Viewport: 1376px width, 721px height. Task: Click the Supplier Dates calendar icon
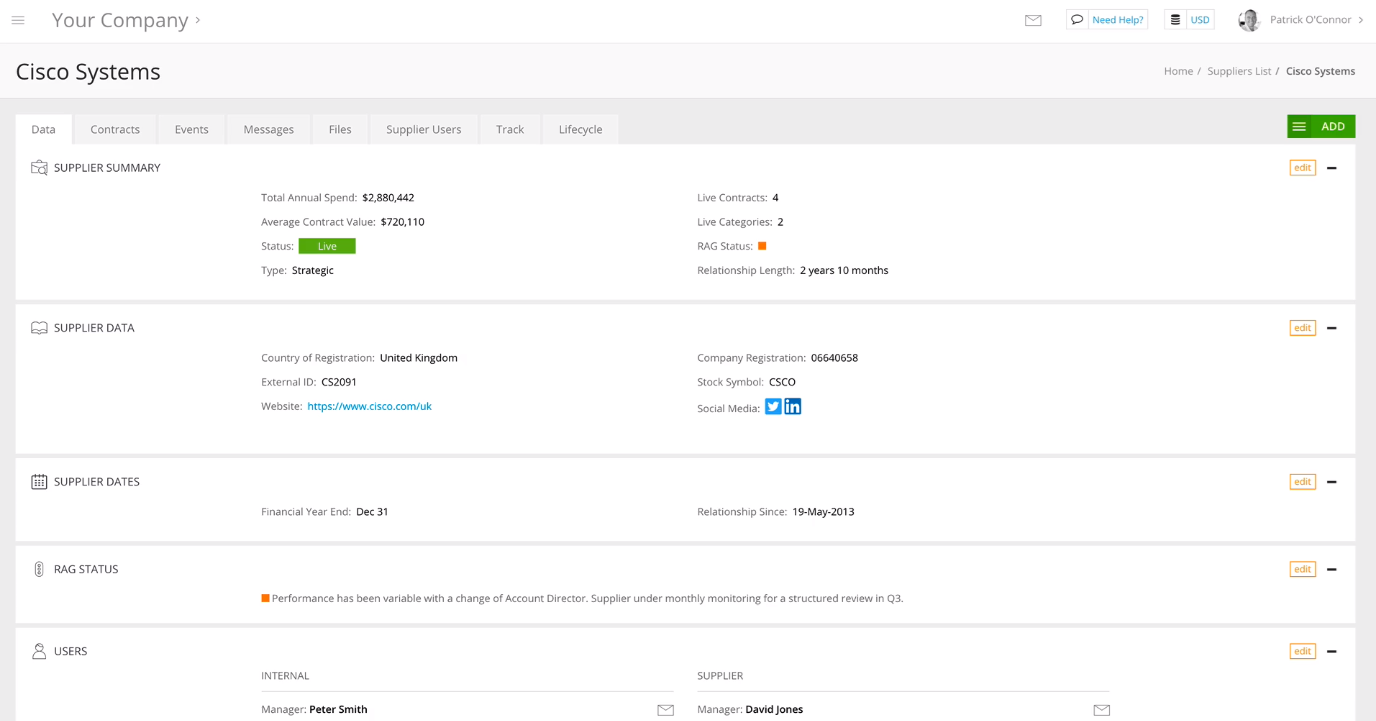pos(39,482)
